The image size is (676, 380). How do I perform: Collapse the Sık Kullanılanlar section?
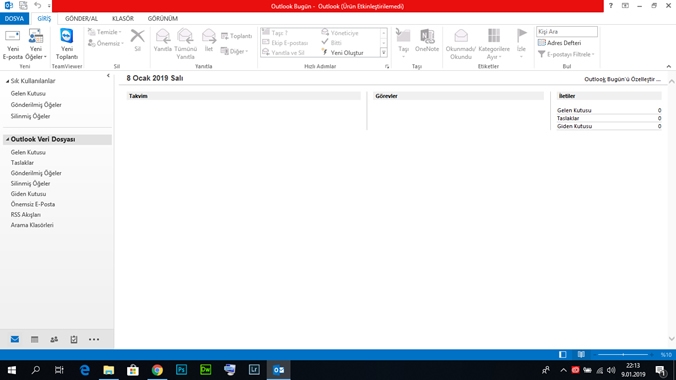click(7, 81)
